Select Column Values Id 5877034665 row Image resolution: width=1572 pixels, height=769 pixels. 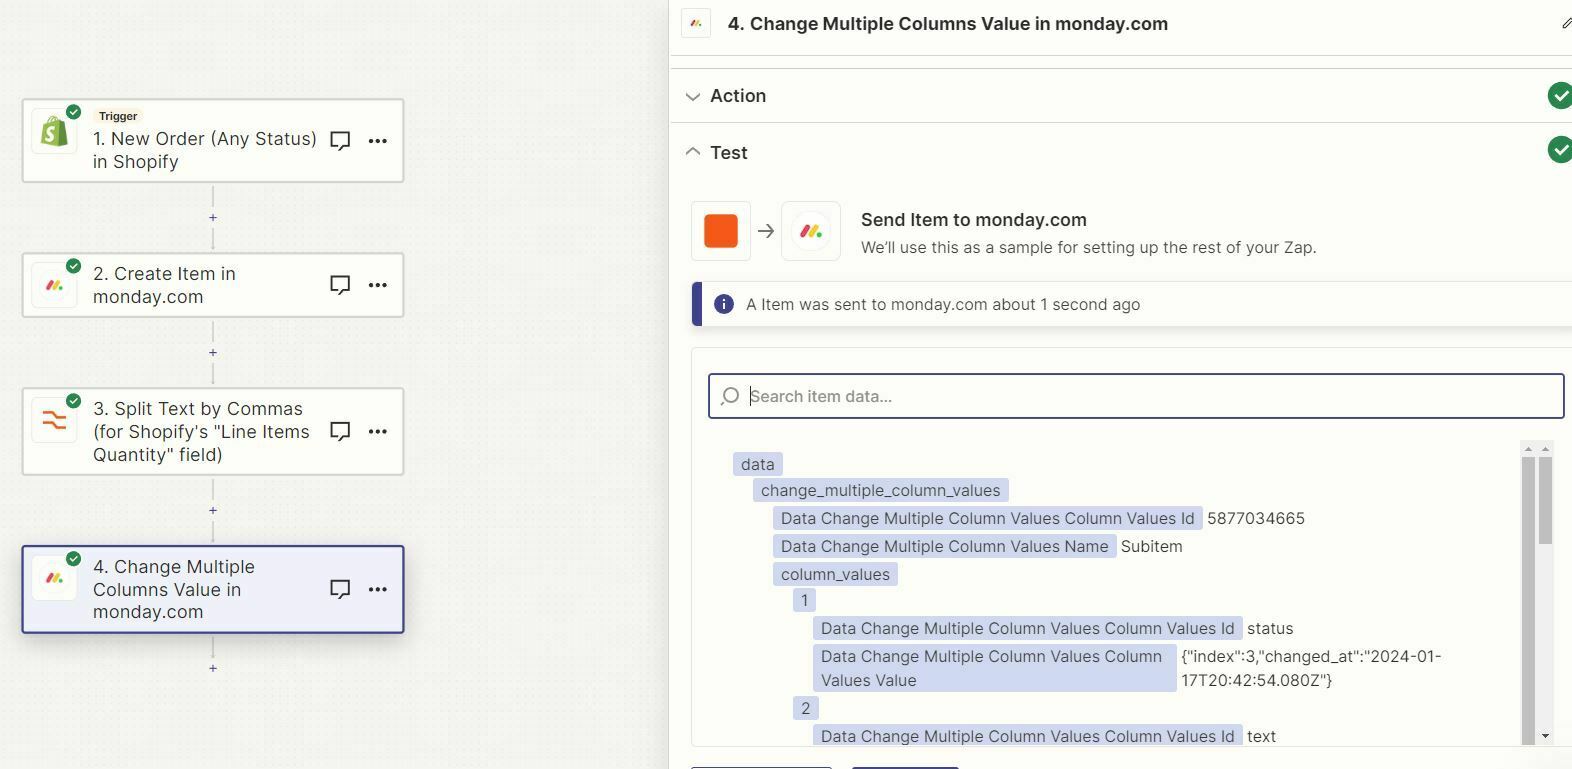[x=1039, y=518]
